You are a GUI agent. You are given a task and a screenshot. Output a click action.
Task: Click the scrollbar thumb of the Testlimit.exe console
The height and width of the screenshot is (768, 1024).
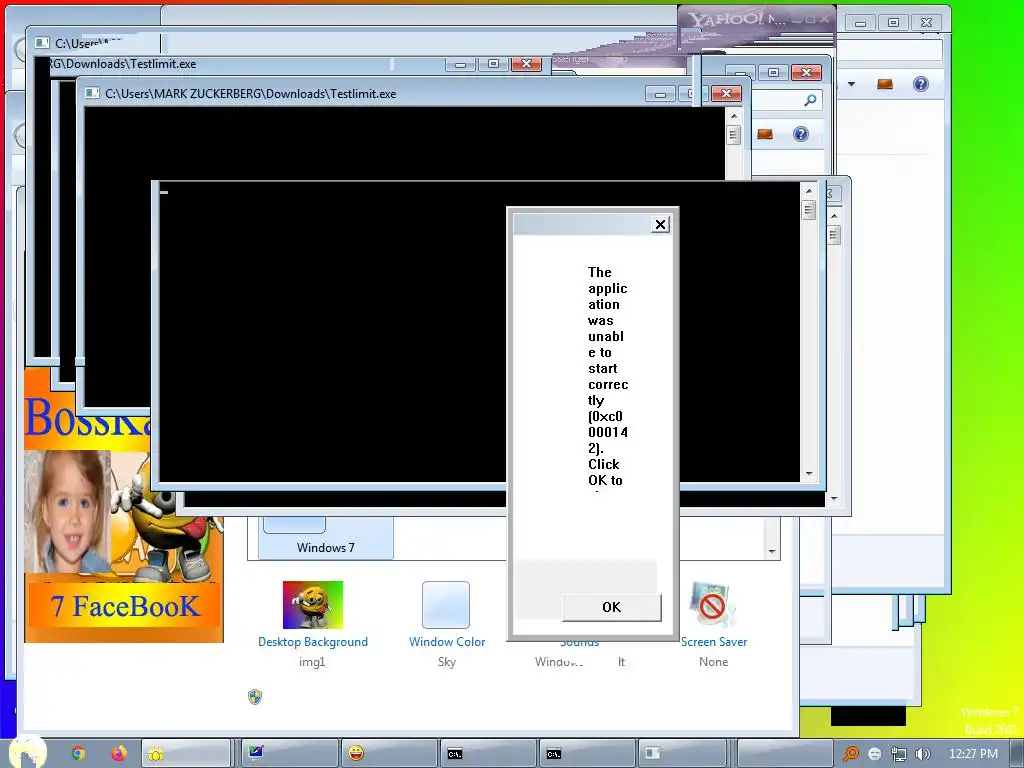[734, 135]
